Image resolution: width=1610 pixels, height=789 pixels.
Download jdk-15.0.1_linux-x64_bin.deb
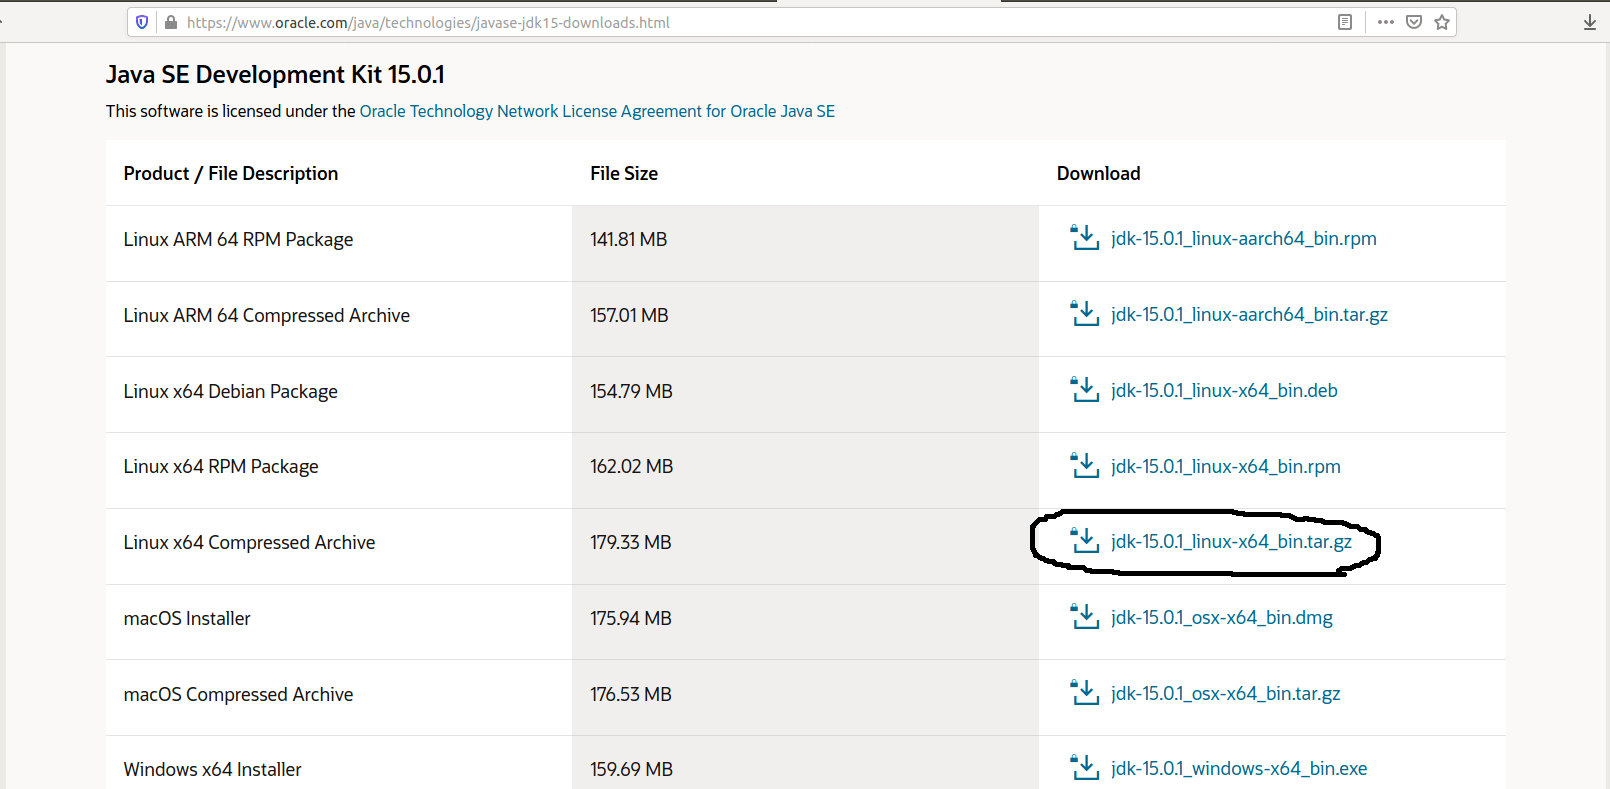1224,390
